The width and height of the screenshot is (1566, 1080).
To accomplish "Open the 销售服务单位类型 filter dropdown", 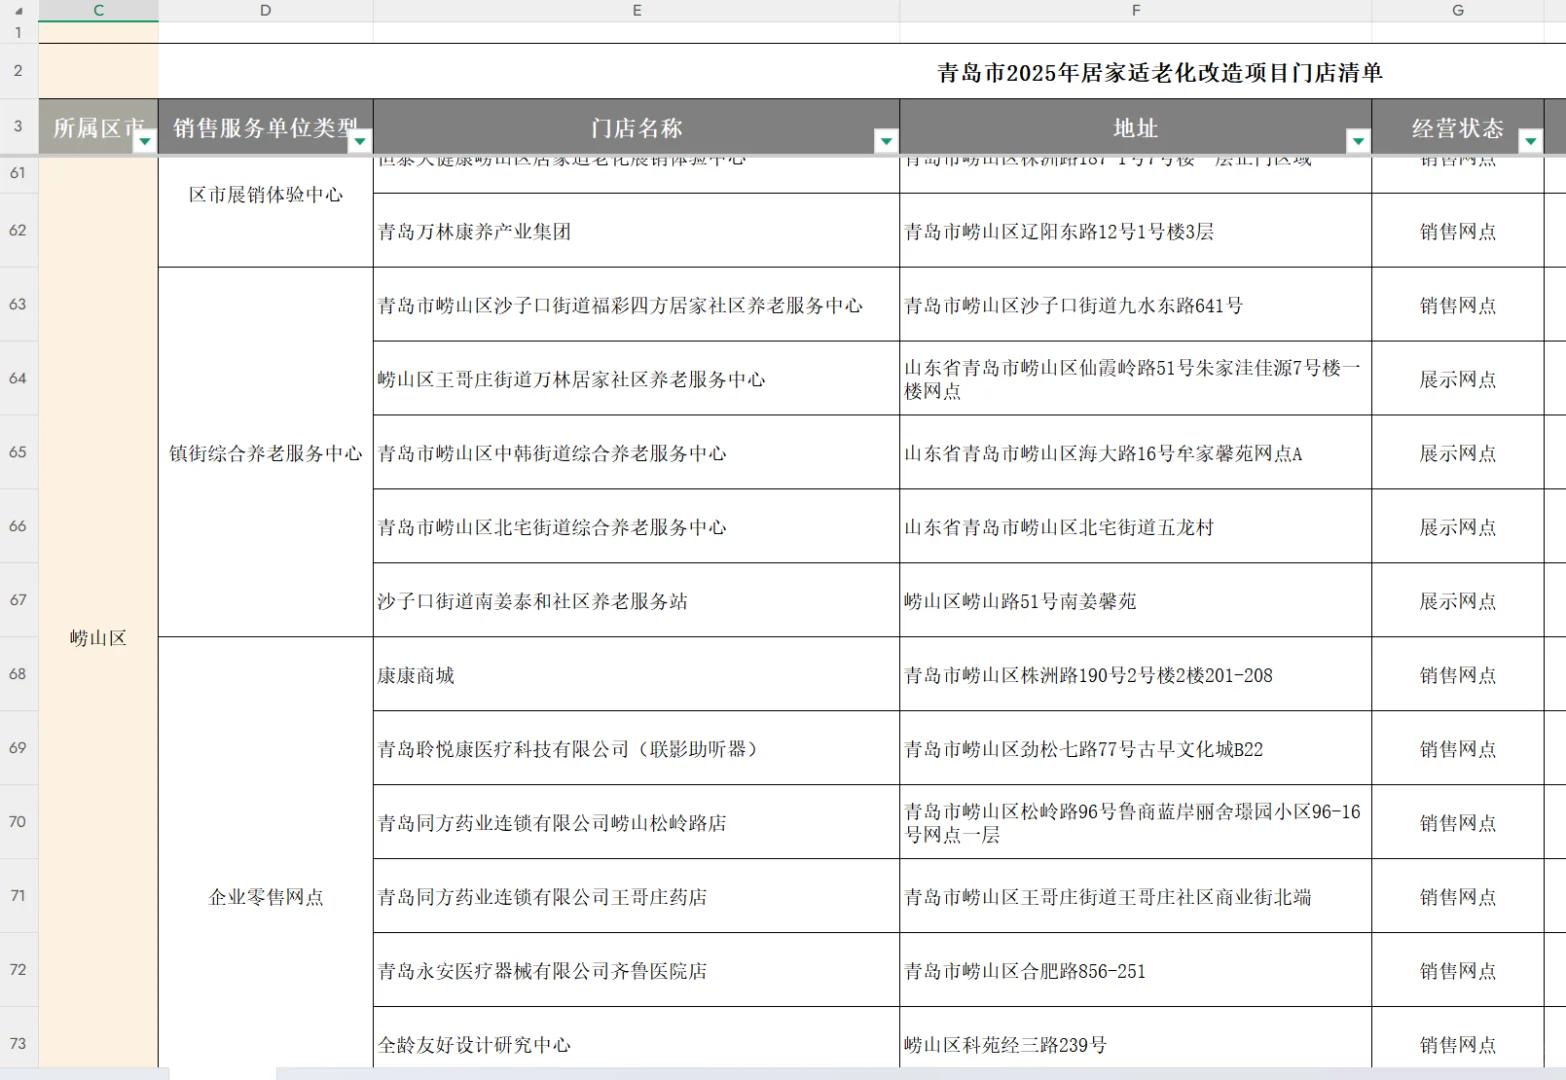I will click(359, 143).
